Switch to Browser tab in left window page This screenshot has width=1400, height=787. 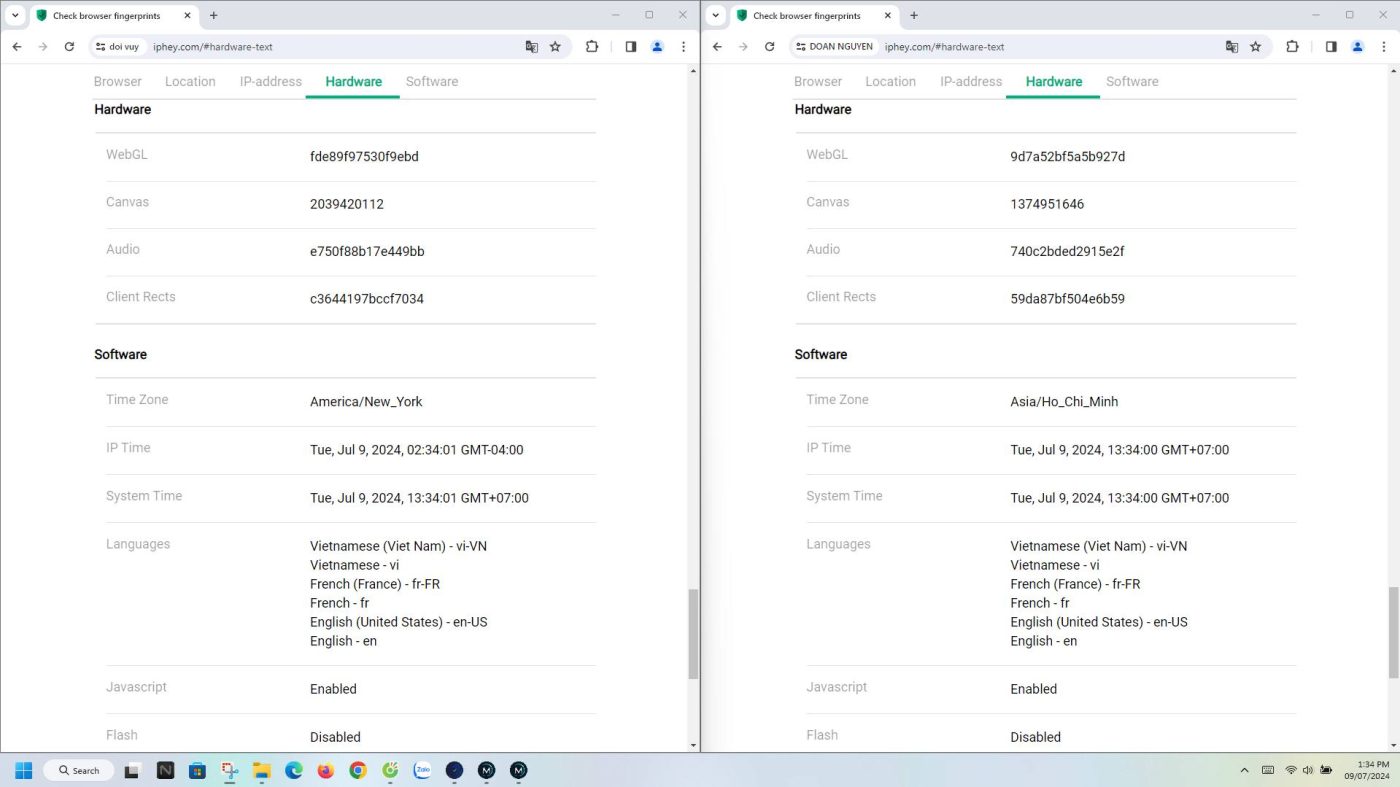(118, 81)
